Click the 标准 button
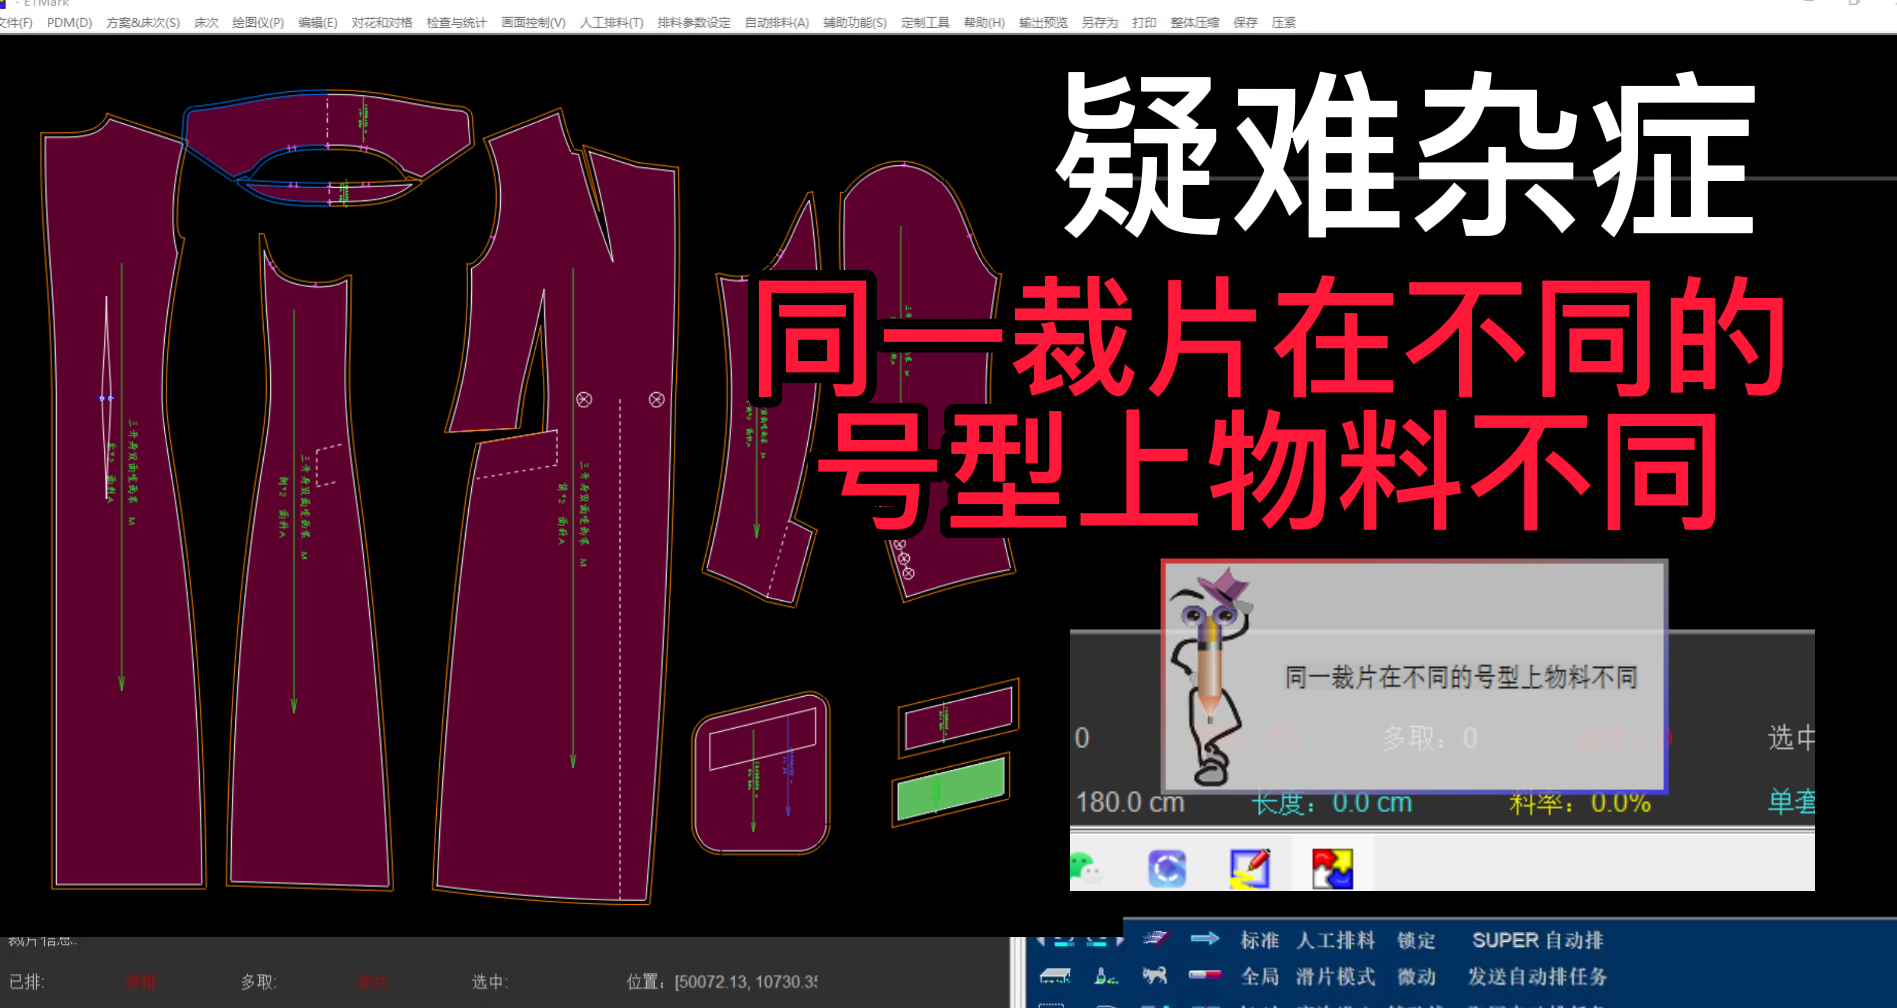 coord(1260,940)
